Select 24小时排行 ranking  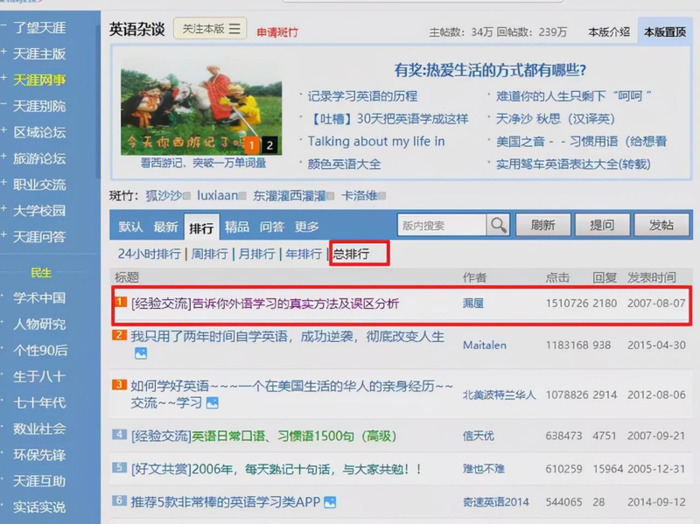point(150,254)
